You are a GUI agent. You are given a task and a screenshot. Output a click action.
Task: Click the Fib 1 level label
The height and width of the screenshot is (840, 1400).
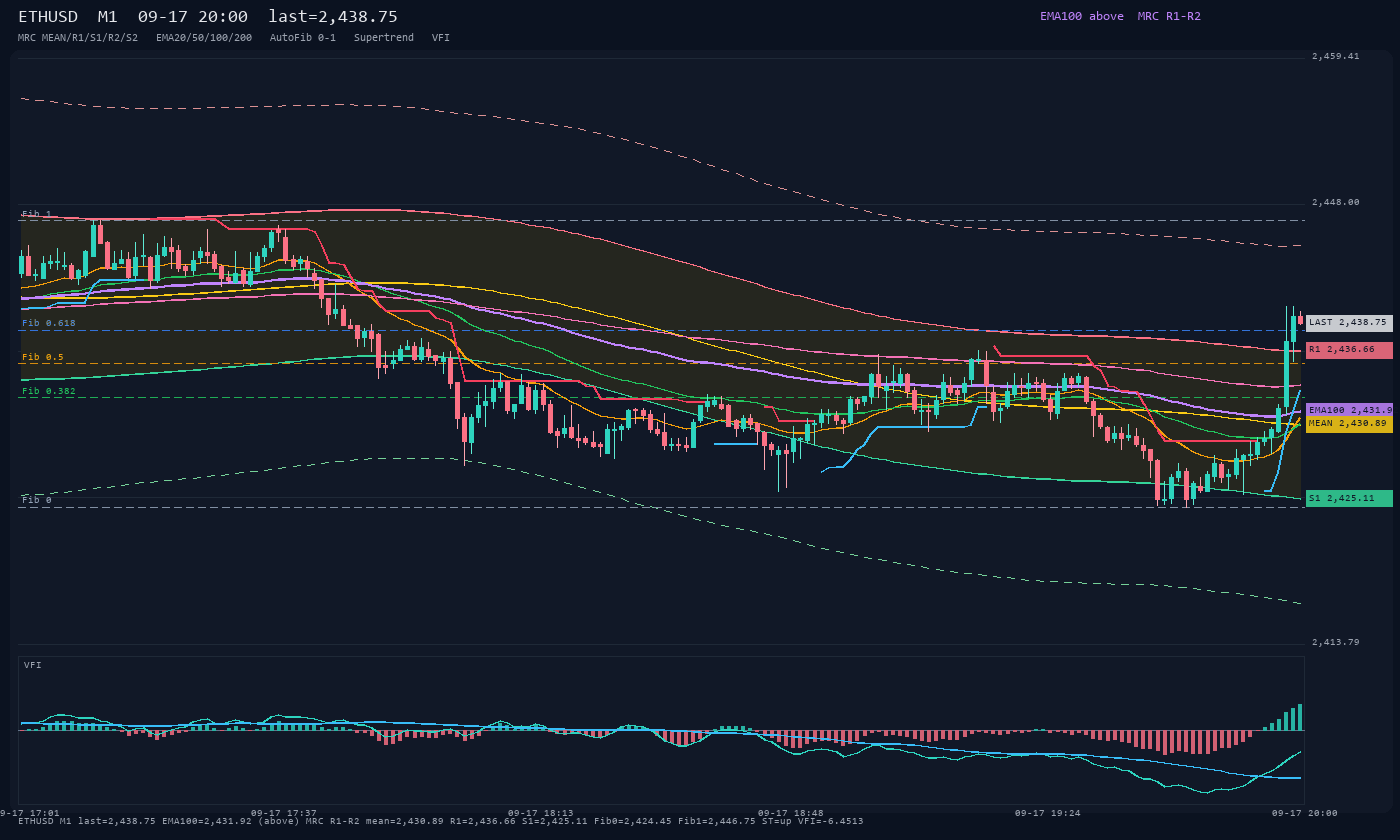point(37,214)
